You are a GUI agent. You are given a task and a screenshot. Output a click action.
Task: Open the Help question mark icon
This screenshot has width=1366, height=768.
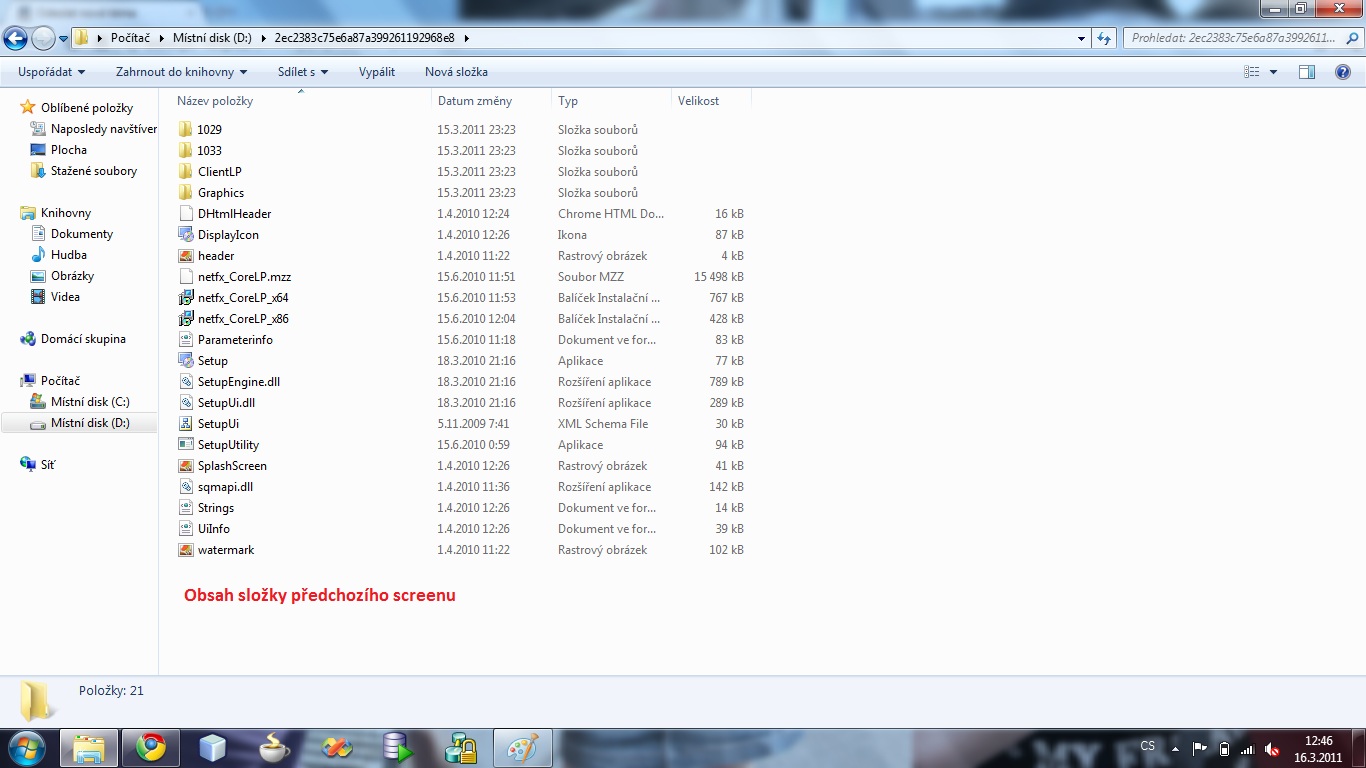click(1343, 72)
